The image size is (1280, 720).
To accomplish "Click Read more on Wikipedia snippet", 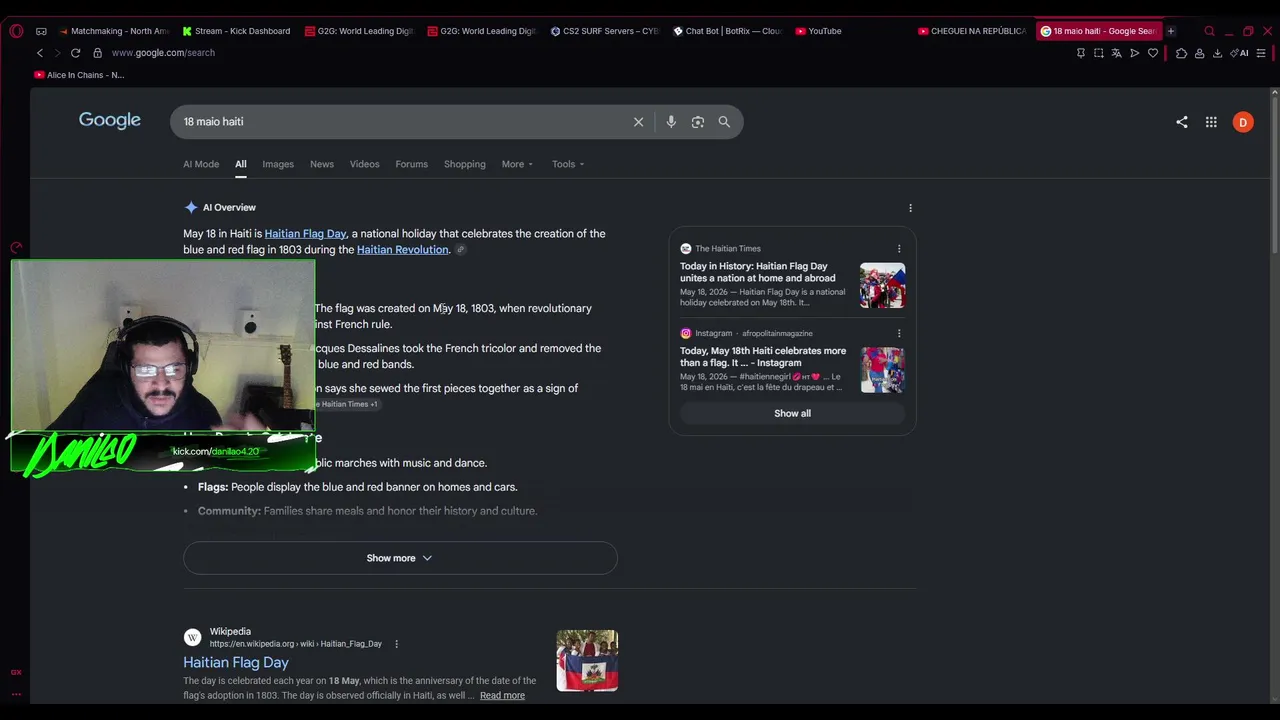I will (502, 696).
